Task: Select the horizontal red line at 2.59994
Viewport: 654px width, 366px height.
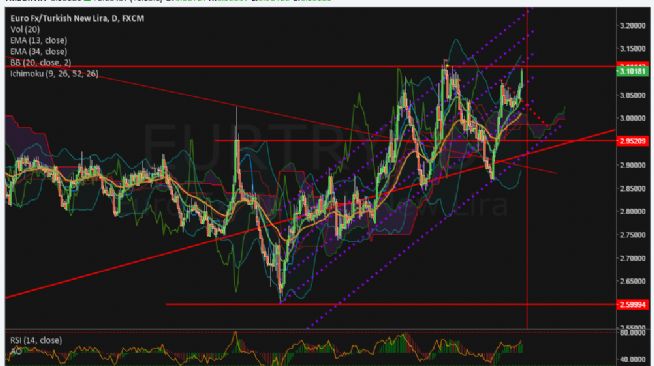Action: pyautogui.click(x=391, y=305)
